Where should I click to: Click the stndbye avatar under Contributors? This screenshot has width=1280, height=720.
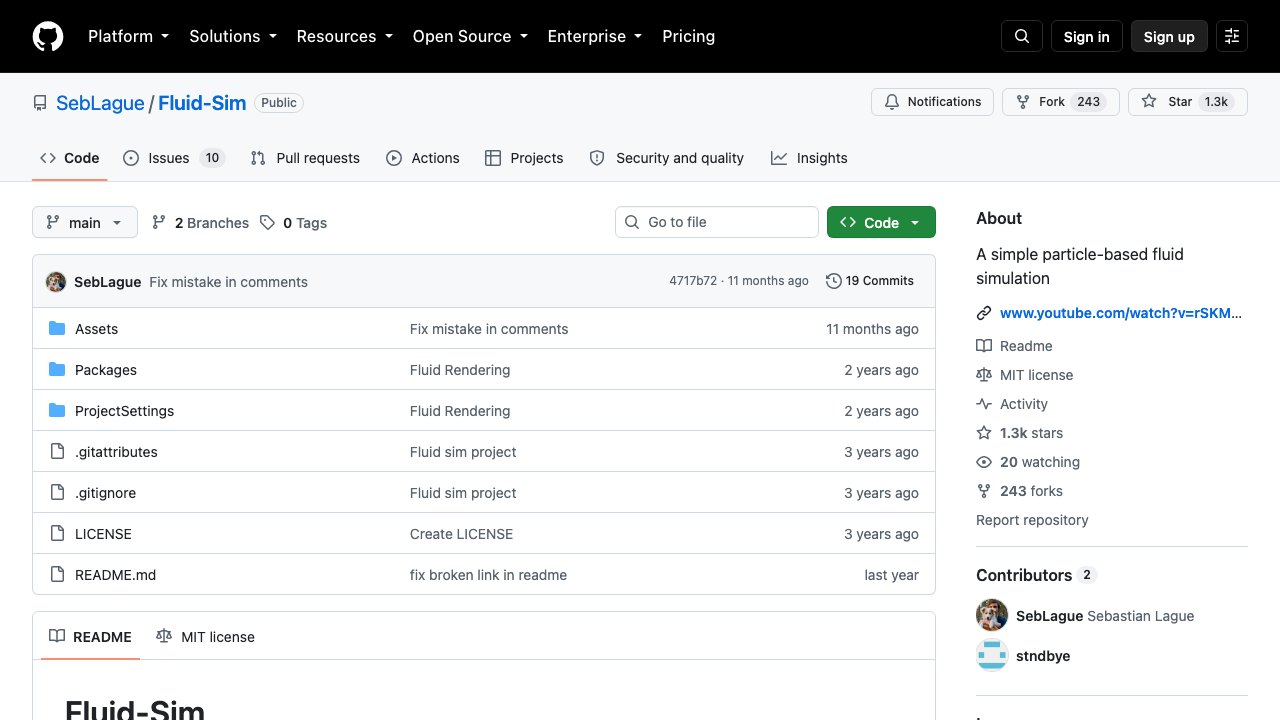(992, 655)
